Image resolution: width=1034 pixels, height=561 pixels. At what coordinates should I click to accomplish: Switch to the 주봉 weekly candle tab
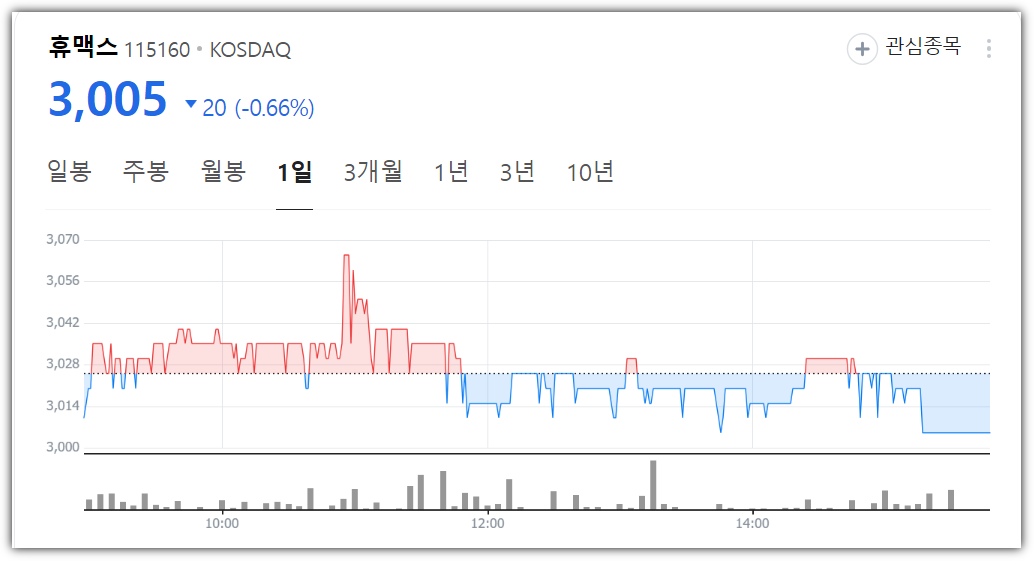click(146, 171)
